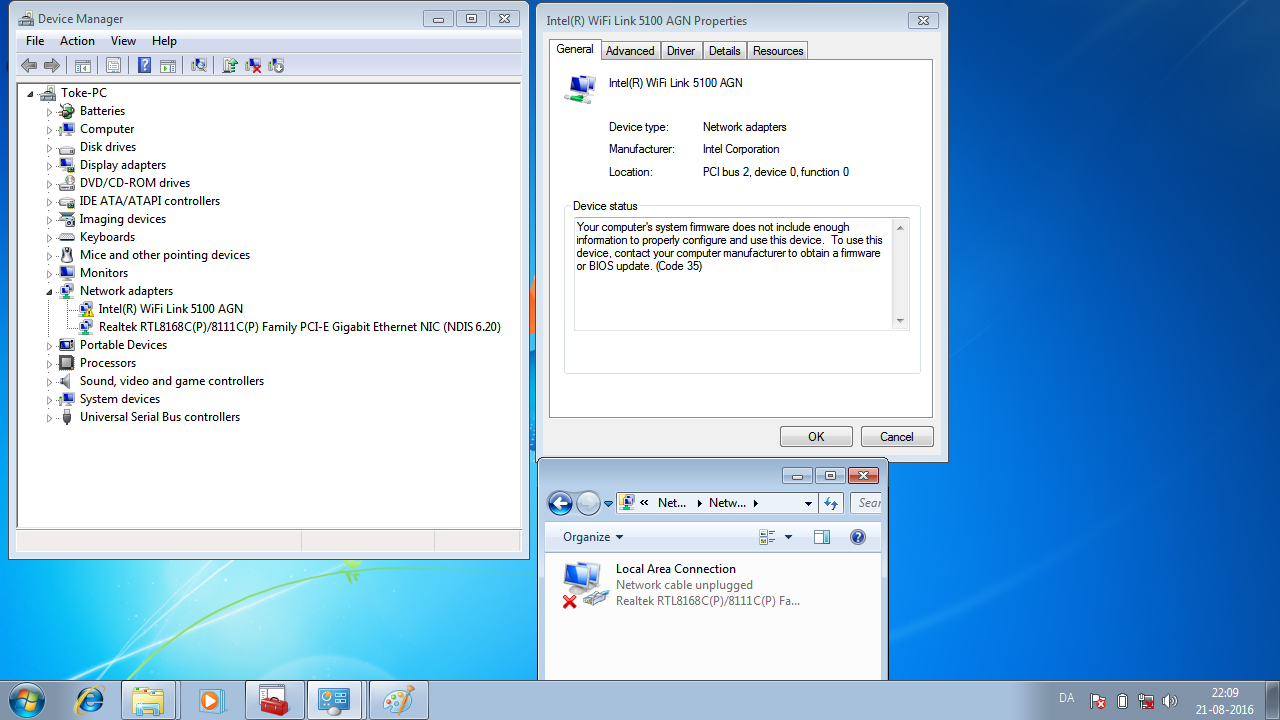Switch to the Driver tab
Screen dimensions: 1280x720
[681, 51]
